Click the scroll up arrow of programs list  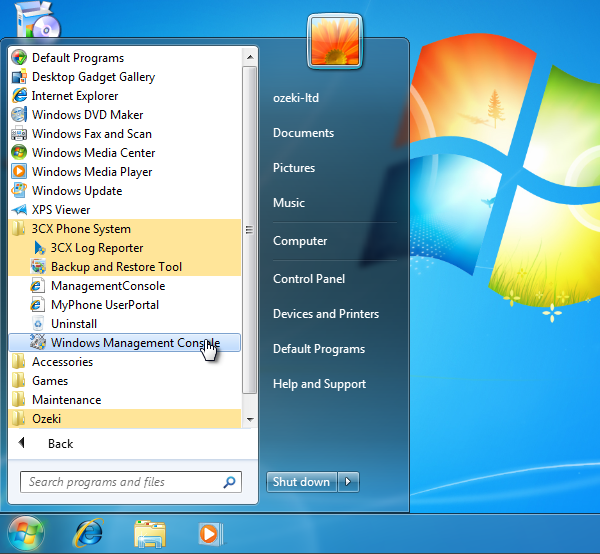pyautogui.click(x=250, y=57)
